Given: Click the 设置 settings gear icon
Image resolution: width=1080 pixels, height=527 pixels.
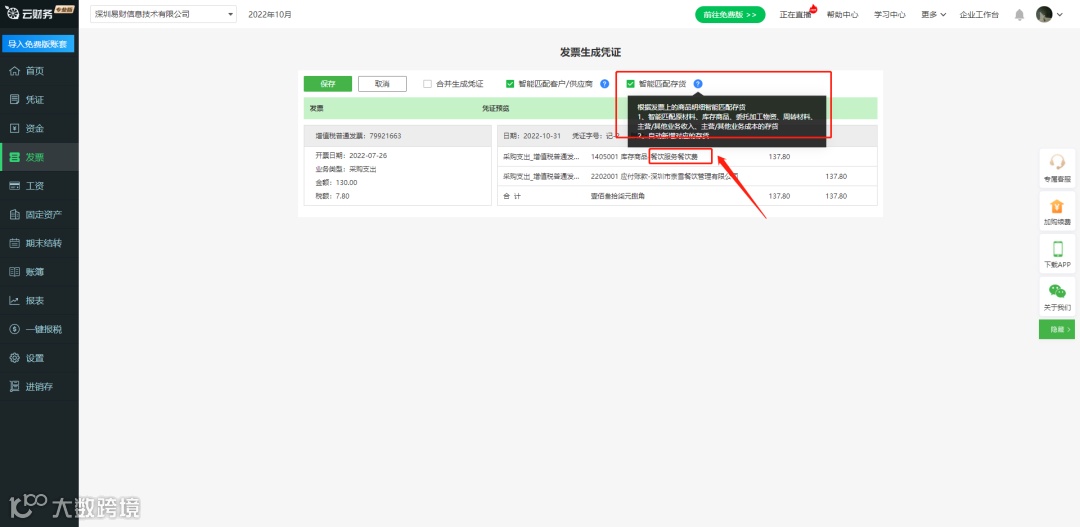Looking at the screenshot, I should click(14, 358).
